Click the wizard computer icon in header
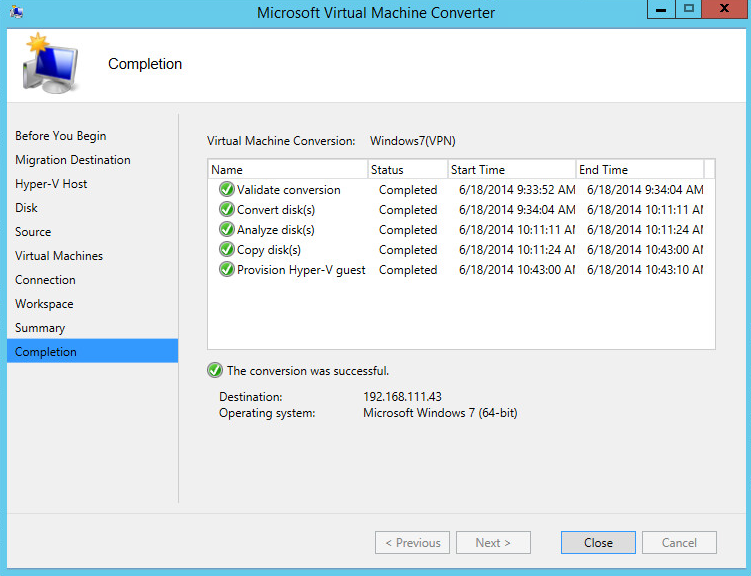Viewport: 751px width, 576px height. pos(50,64)
